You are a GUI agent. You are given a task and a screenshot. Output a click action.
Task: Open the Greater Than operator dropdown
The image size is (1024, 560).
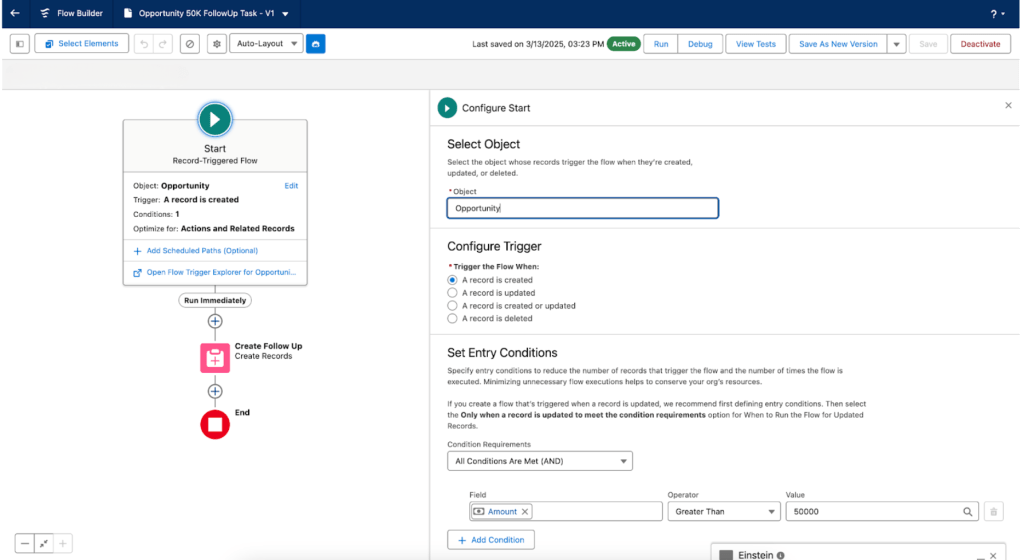click(724, 511)
